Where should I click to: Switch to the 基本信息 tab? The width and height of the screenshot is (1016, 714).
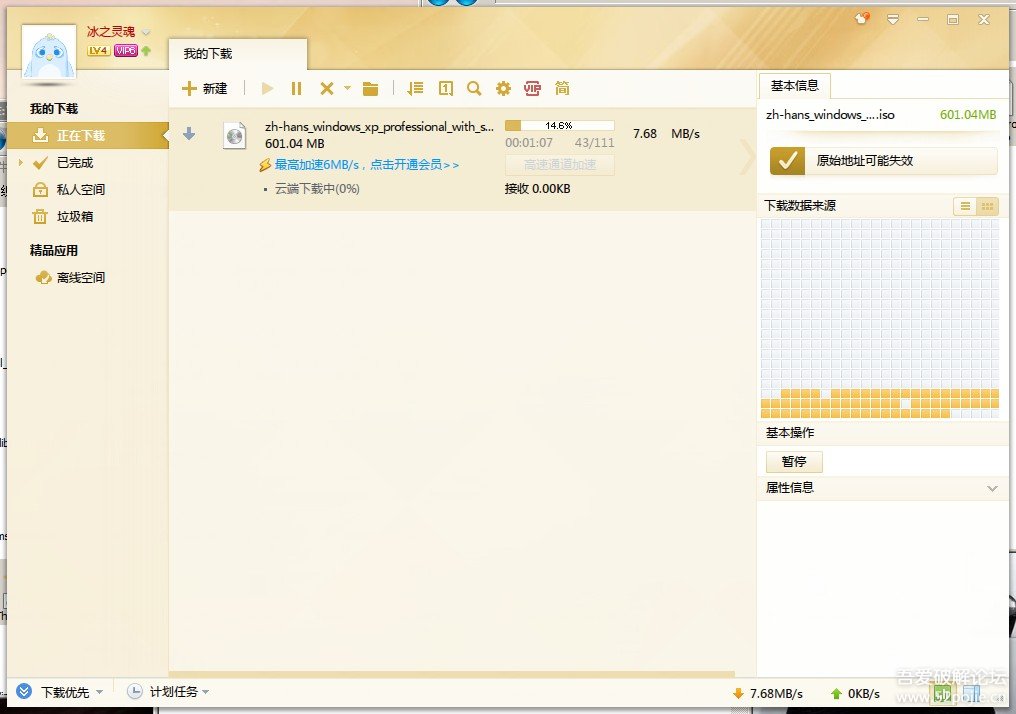(x=794, y=87)
